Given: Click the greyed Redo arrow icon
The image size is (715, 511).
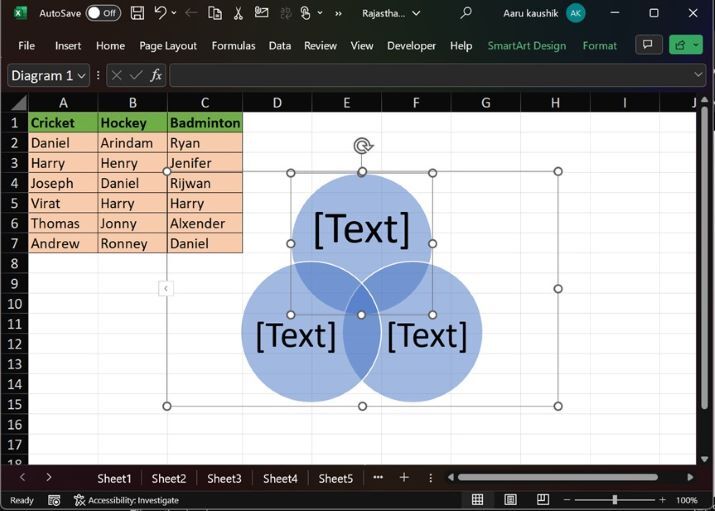Looking at the screenshot, I should click(x=191, y=13).
